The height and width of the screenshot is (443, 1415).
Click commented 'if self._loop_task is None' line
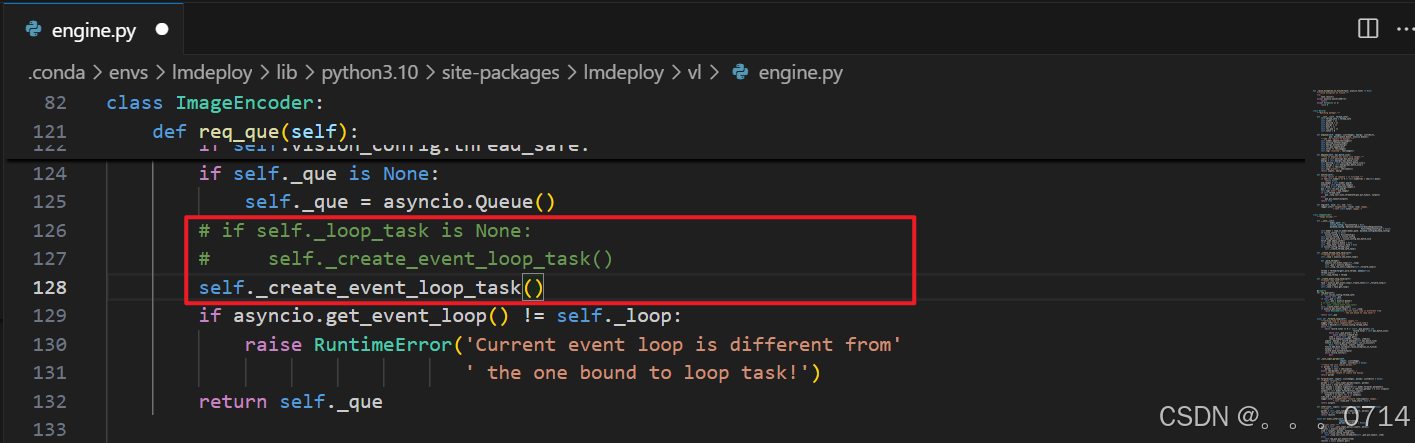pyautogui.click(x=366, y=231)
